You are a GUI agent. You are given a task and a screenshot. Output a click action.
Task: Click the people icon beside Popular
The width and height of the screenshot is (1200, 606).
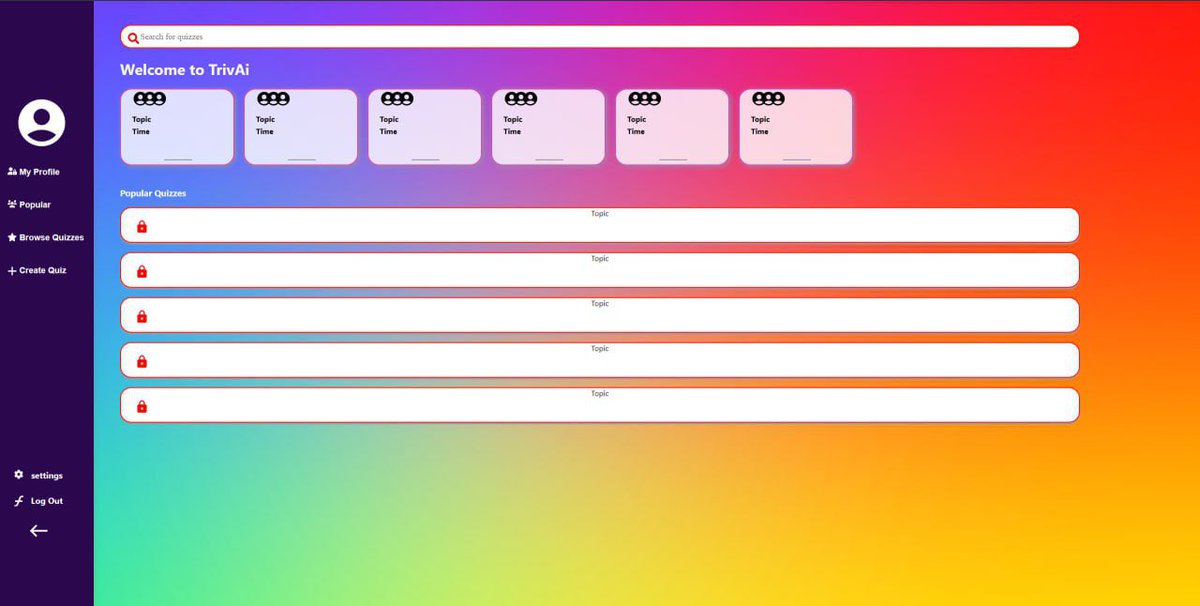click(12, 204)
